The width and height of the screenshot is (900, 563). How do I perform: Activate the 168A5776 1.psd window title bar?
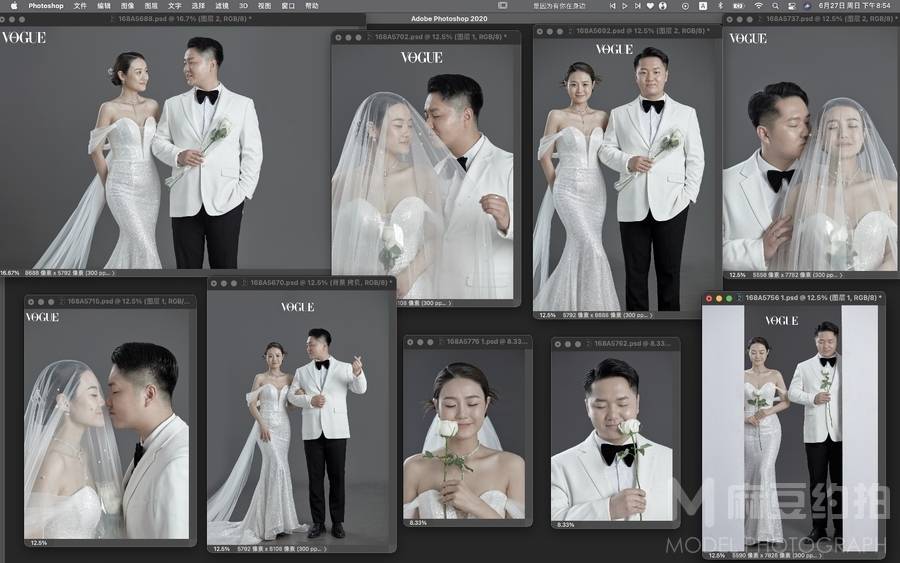tap(468, 342)
